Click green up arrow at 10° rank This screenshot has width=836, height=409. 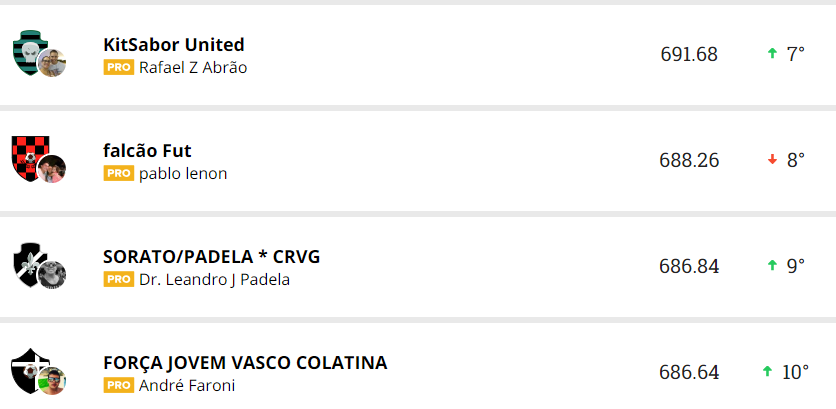(767, 372)
